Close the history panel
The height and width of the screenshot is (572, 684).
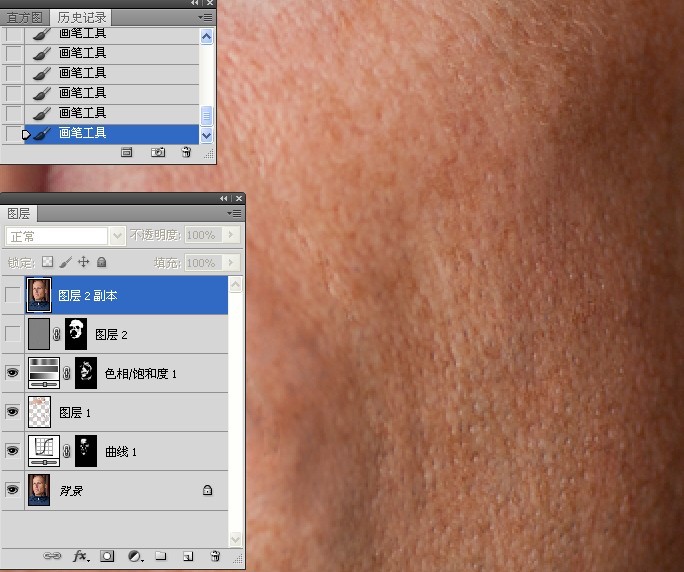pyautogui.click(x=210, y=3)
